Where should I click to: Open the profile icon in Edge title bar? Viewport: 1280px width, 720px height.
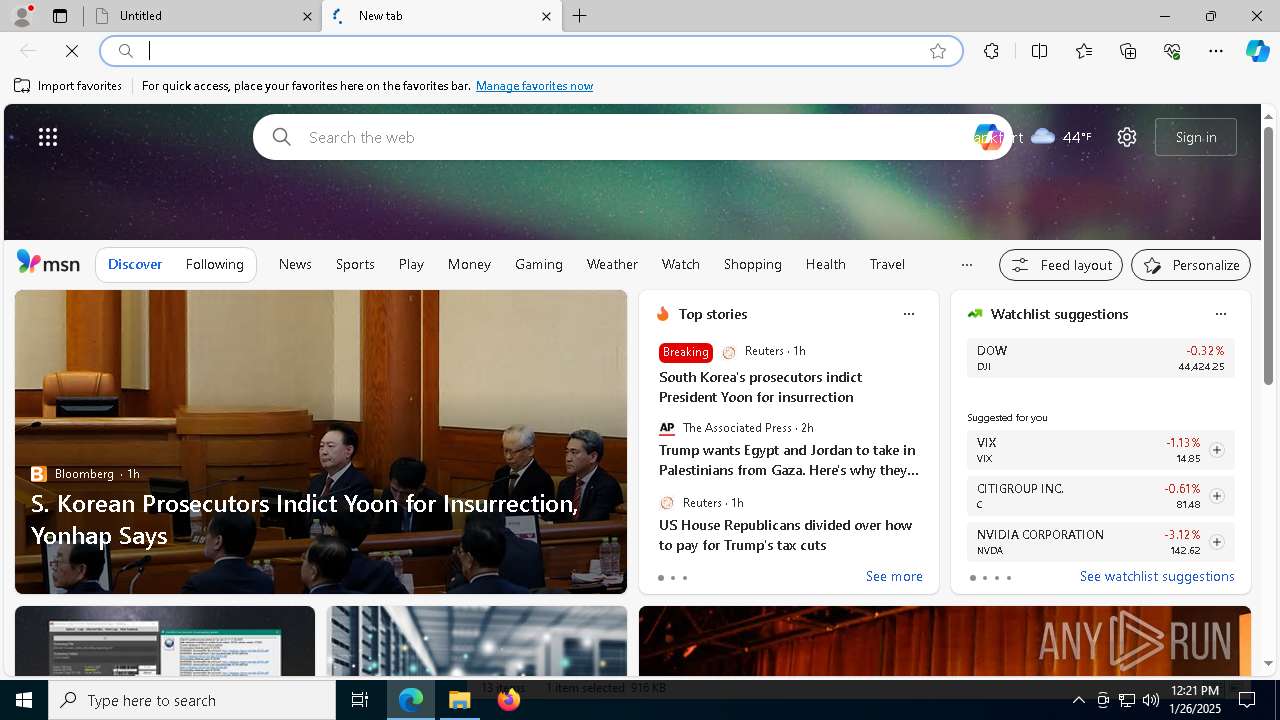tap(22, 16)
